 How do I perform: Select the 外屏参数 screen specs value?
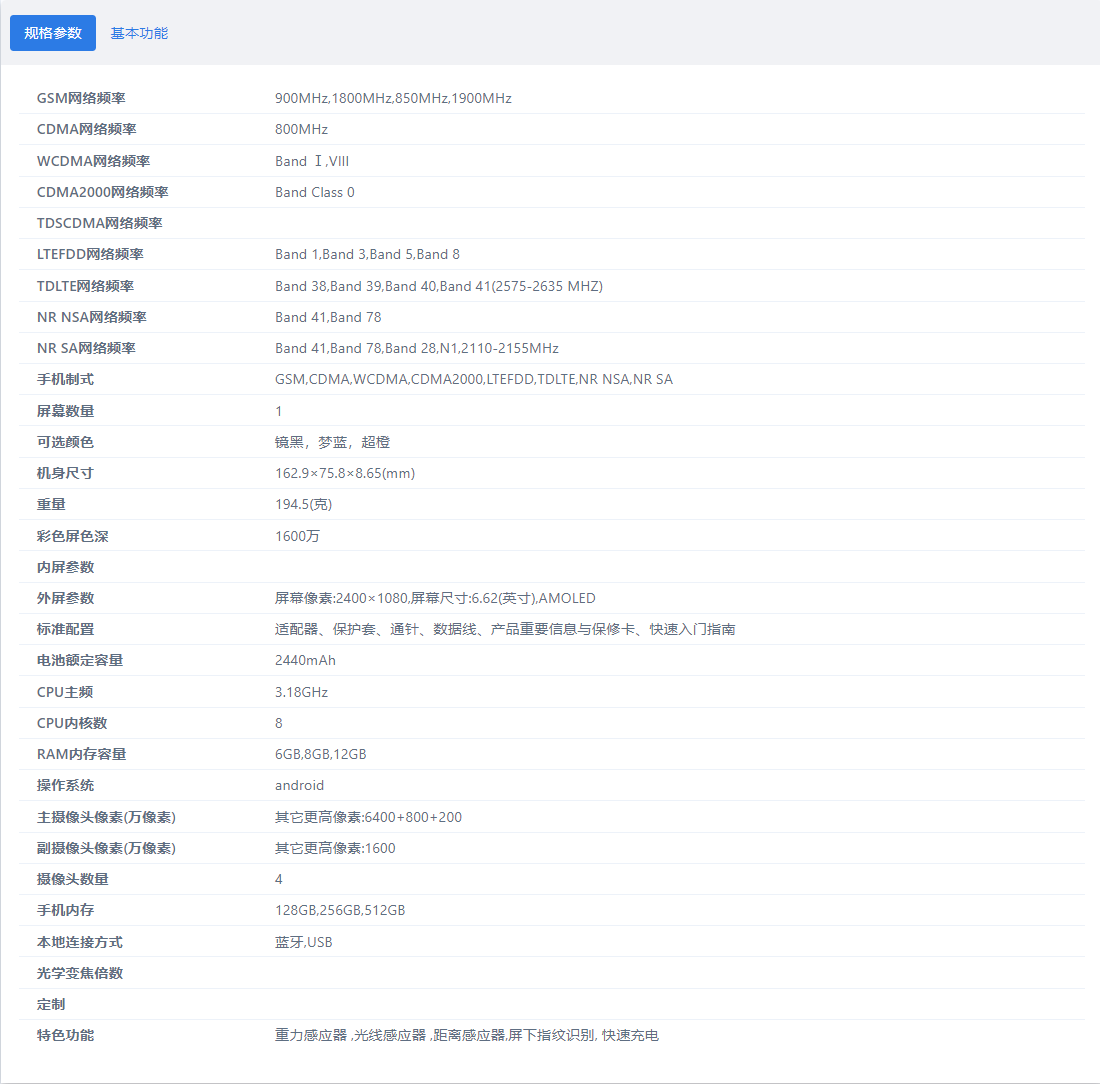(x=435, y=598)
